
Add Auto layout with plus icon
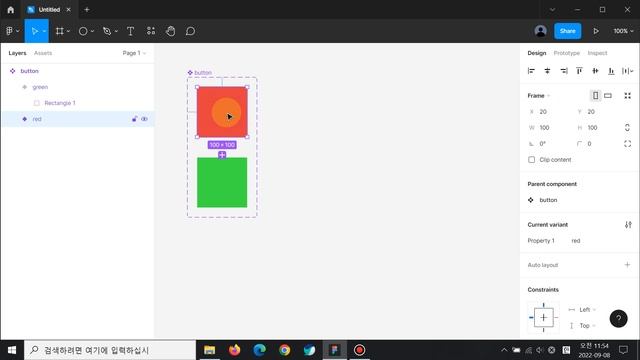[627, 265]
